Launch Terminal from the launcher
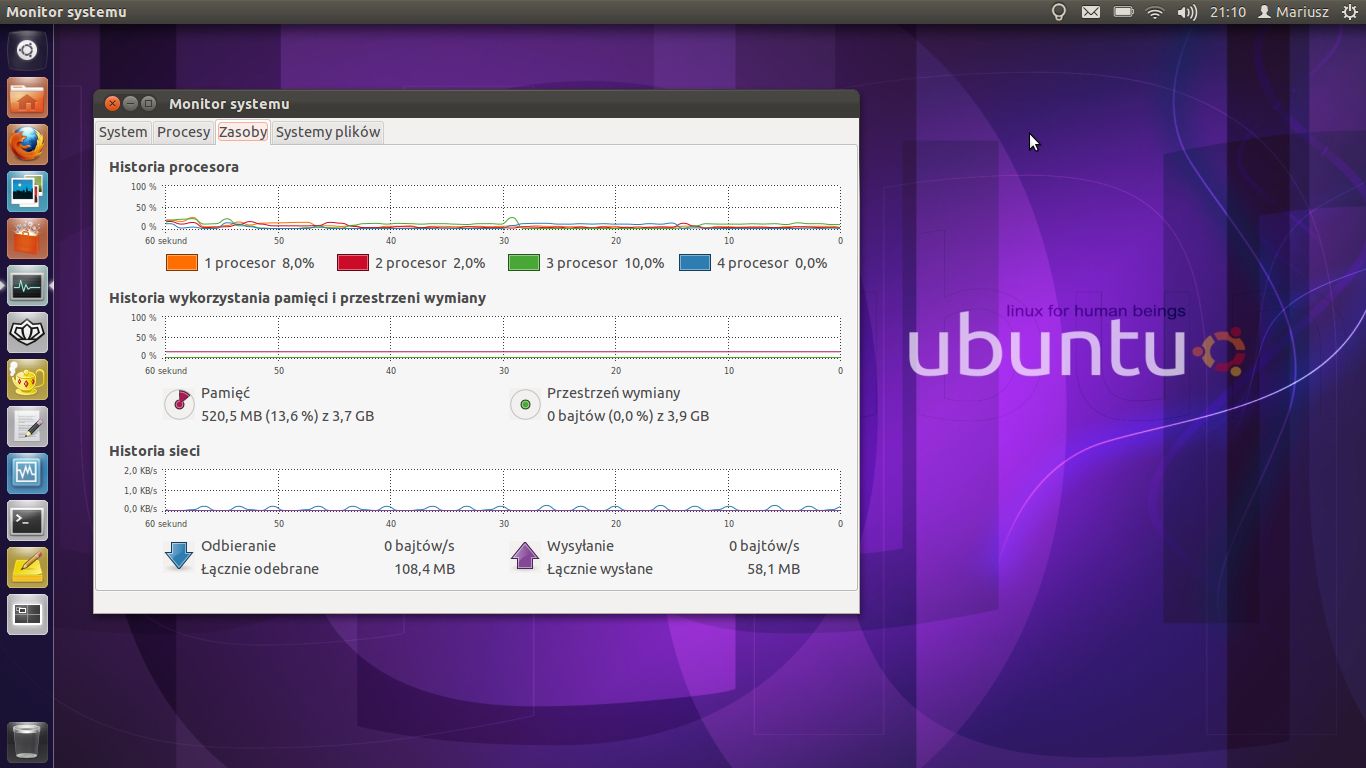 [x=27, y=520]
